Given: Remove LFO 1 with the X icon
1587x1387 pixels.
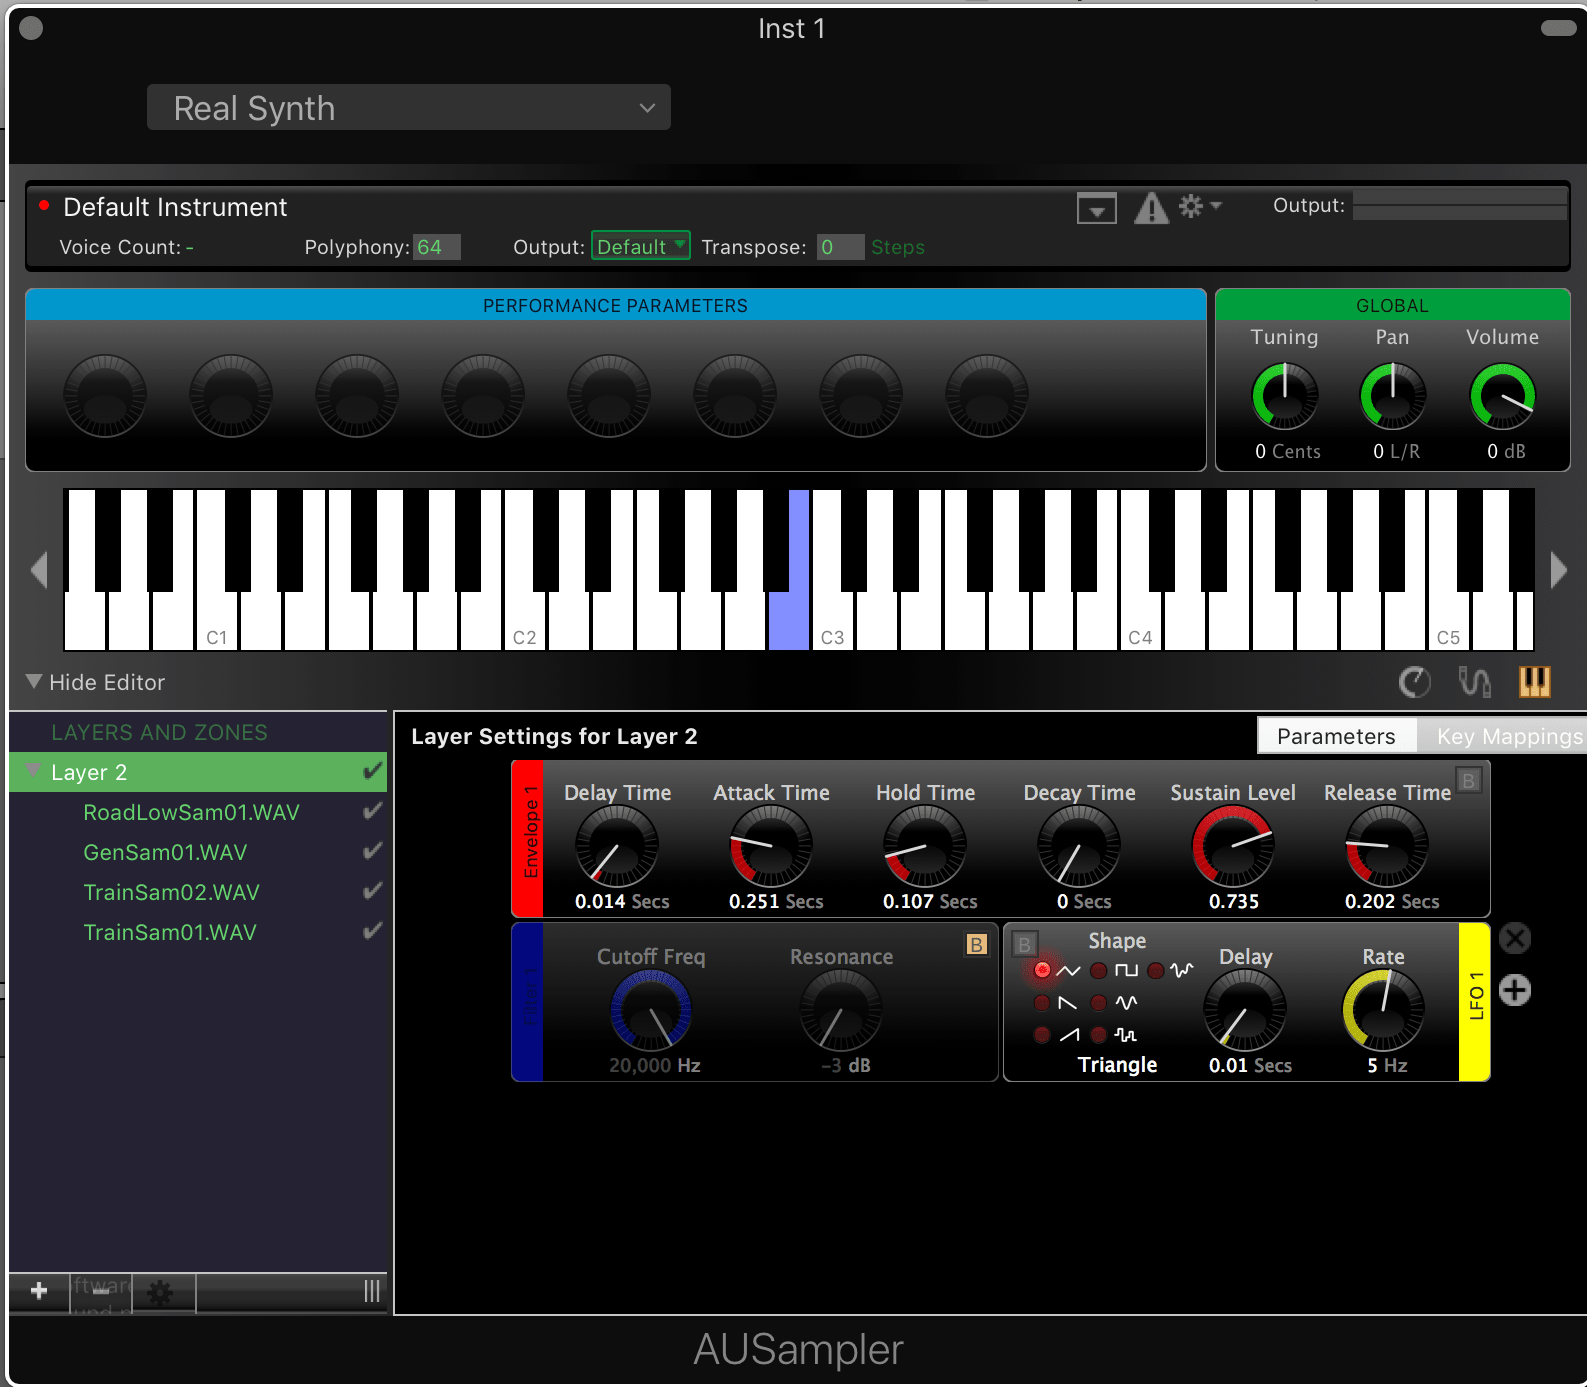Looking at the screenshot, I should pyautogui.click(x=1515, y=938).
